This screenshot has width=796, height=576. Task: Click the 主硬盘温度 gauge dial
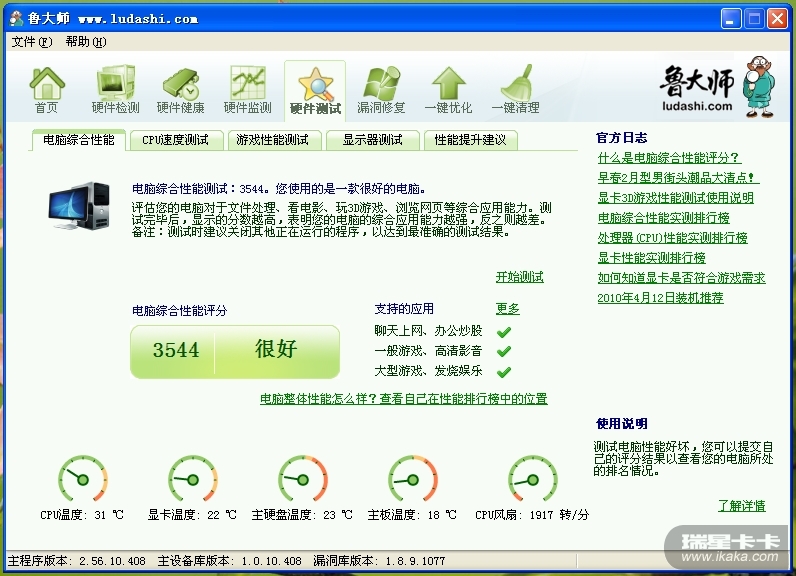coord(303,479)
